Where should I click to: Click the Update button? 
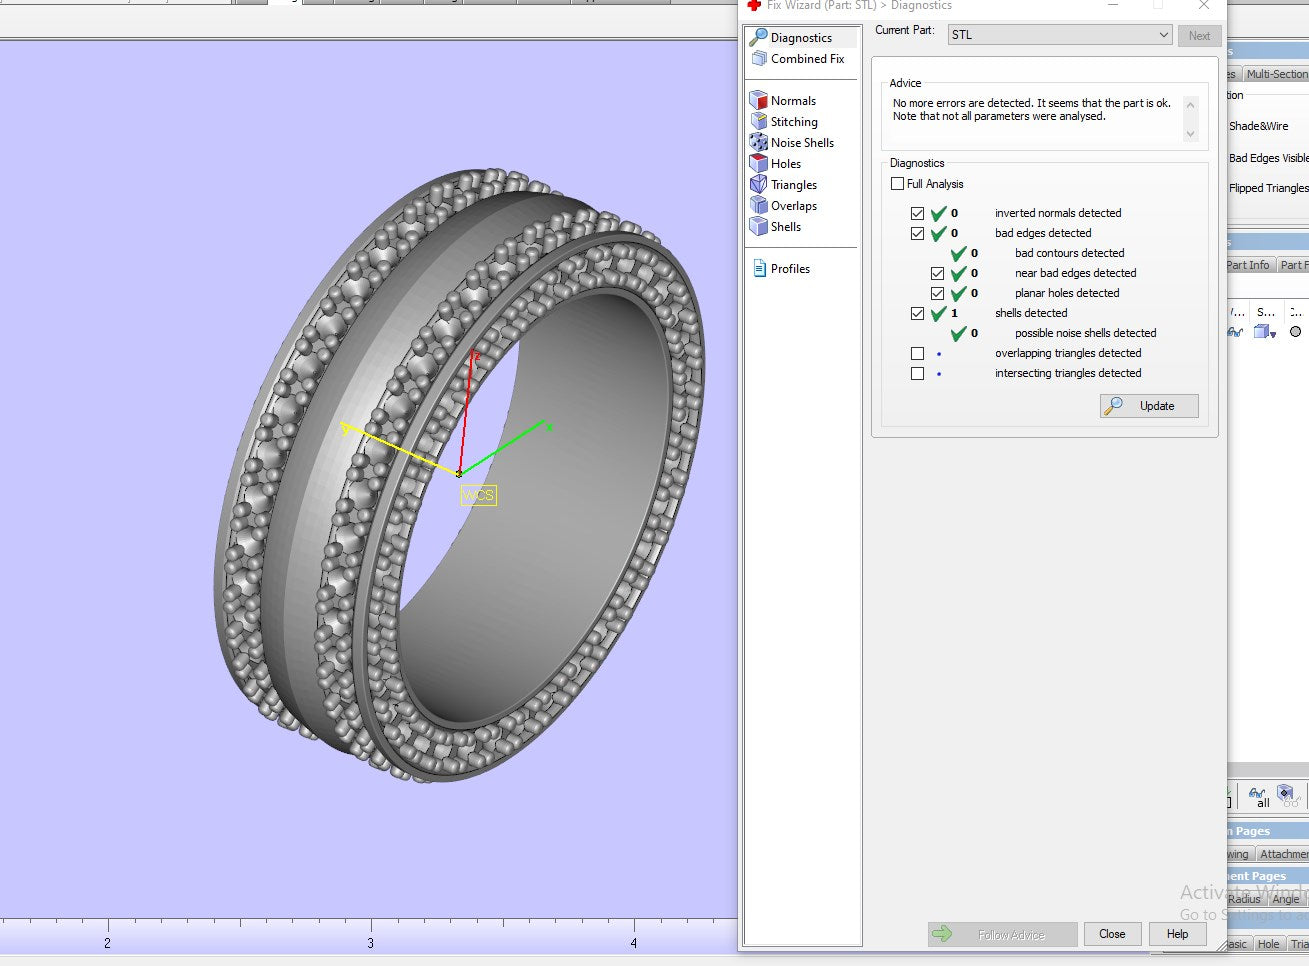(x=1149, y=406)
